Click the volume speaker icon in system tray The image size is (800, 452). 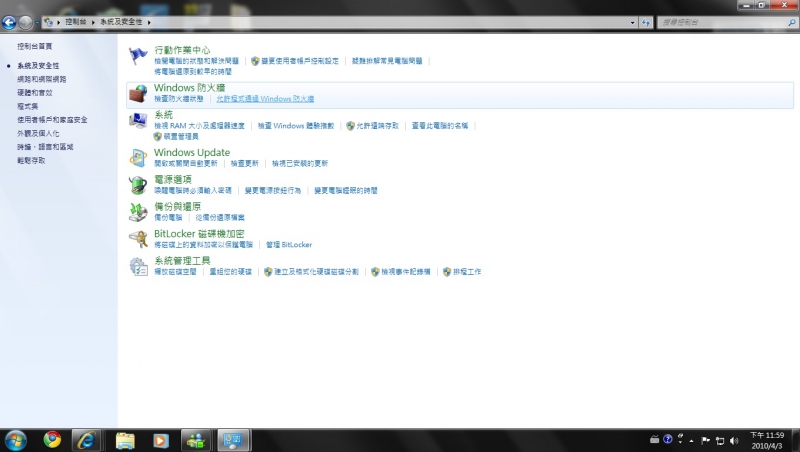coord(734,439)
